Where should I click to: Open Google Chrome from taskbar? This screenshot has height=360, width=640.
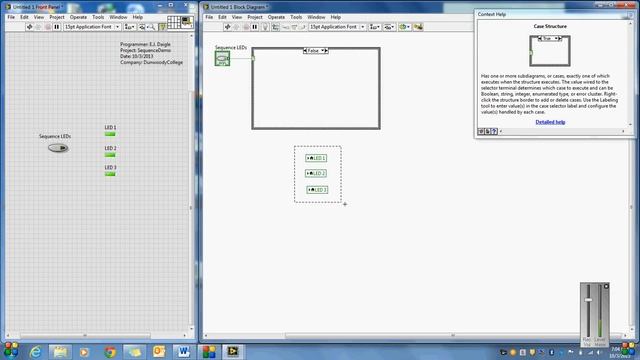[x=109, y=352]
